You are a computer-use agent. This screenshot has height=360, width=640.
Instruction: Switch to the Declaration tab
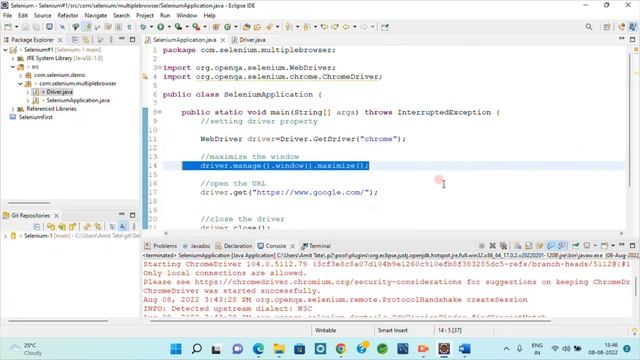[x=234, y=246]
